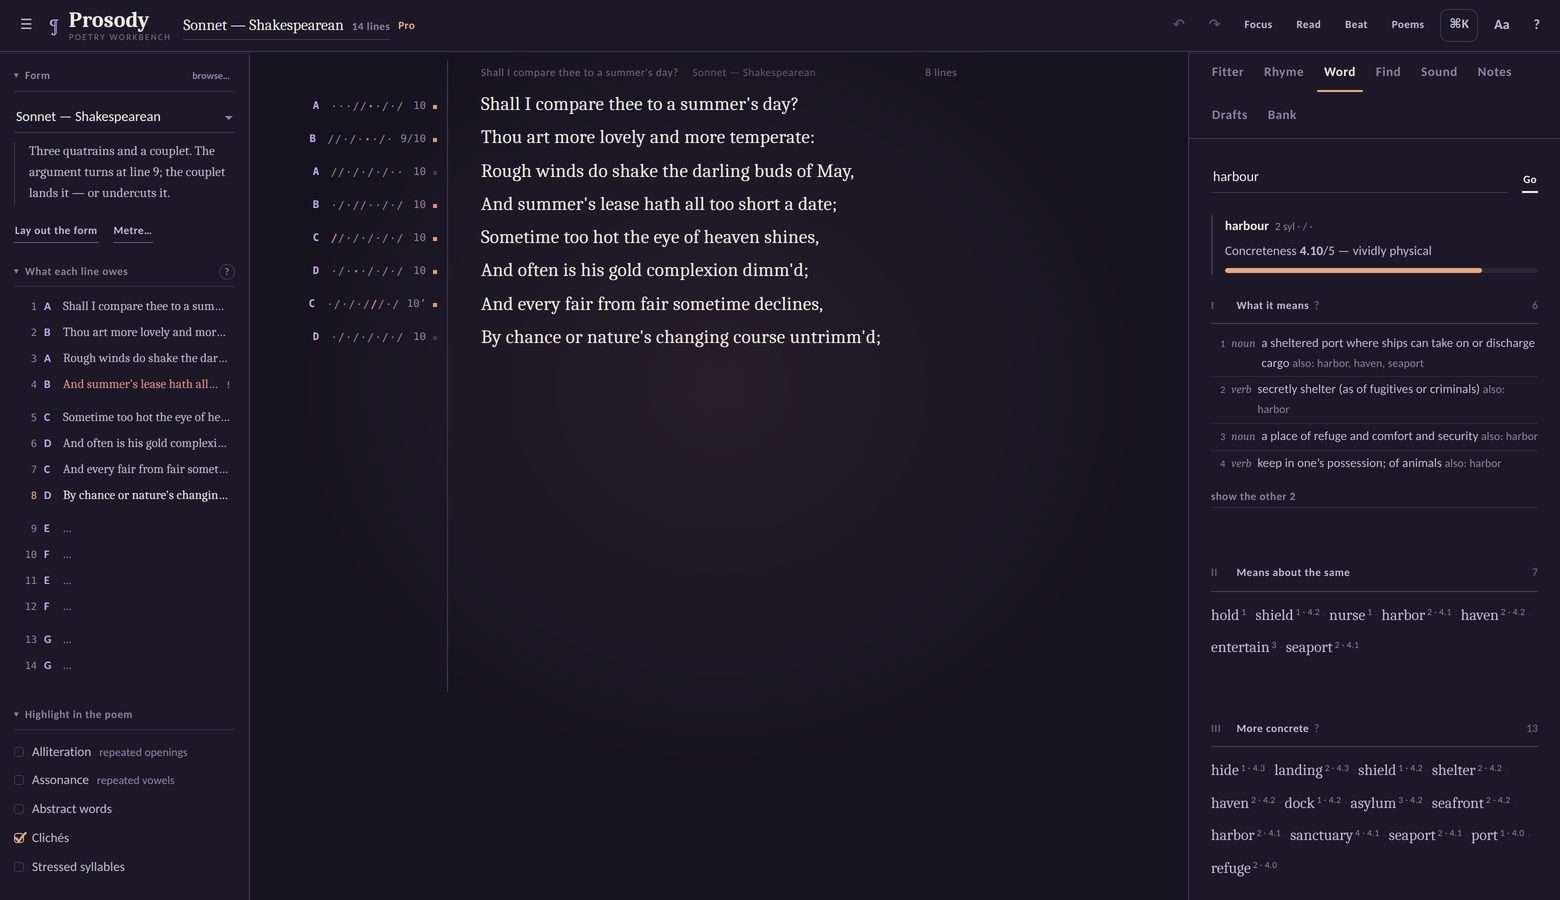Click the poem line Rough winds do shake

[x=667, y=171]
